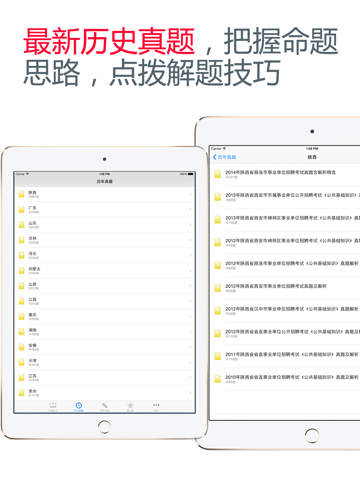Viewport: 360px width, 480px height.
Task: Open the 内蒙古 province row
Action: 104,271
